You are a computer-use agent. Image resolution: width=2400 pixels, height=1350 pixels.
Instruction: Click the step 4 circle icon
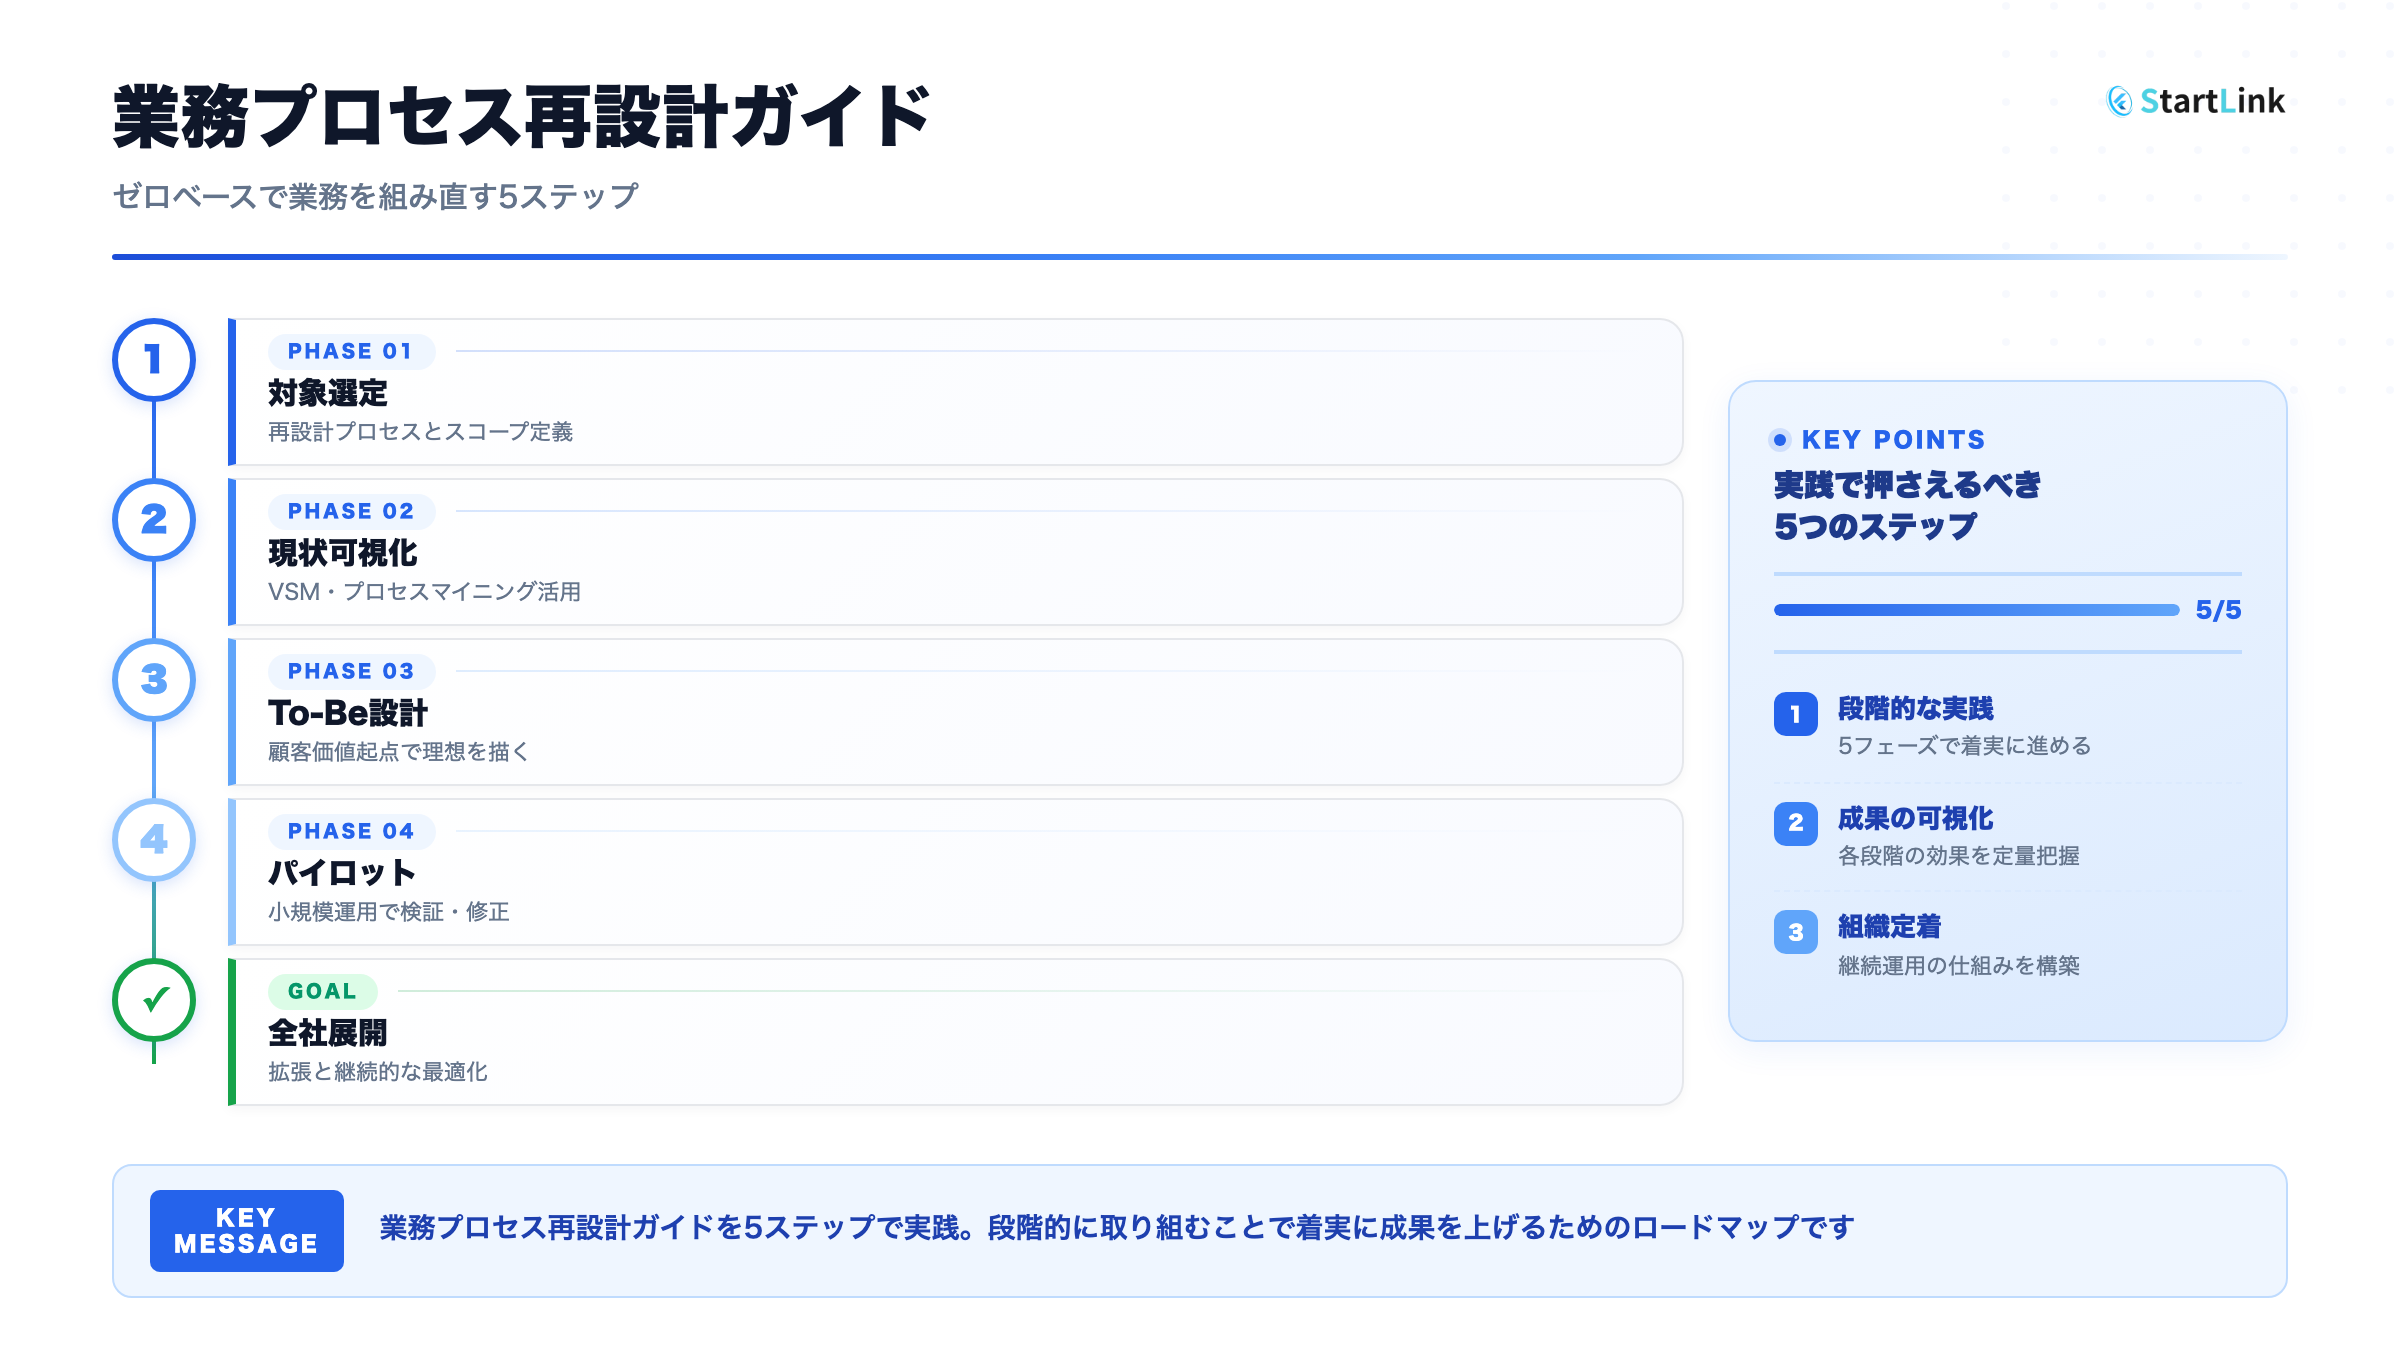(153, 840)
